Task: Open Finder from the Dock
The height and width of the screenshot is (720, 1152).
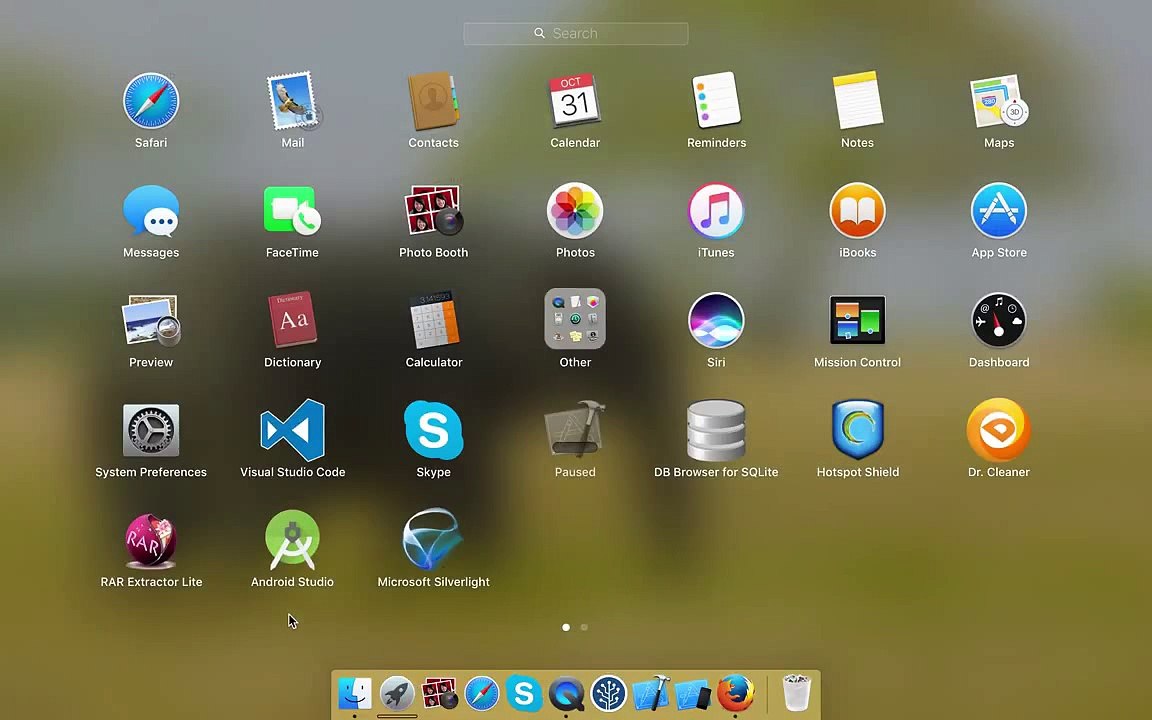Action: 355,694
